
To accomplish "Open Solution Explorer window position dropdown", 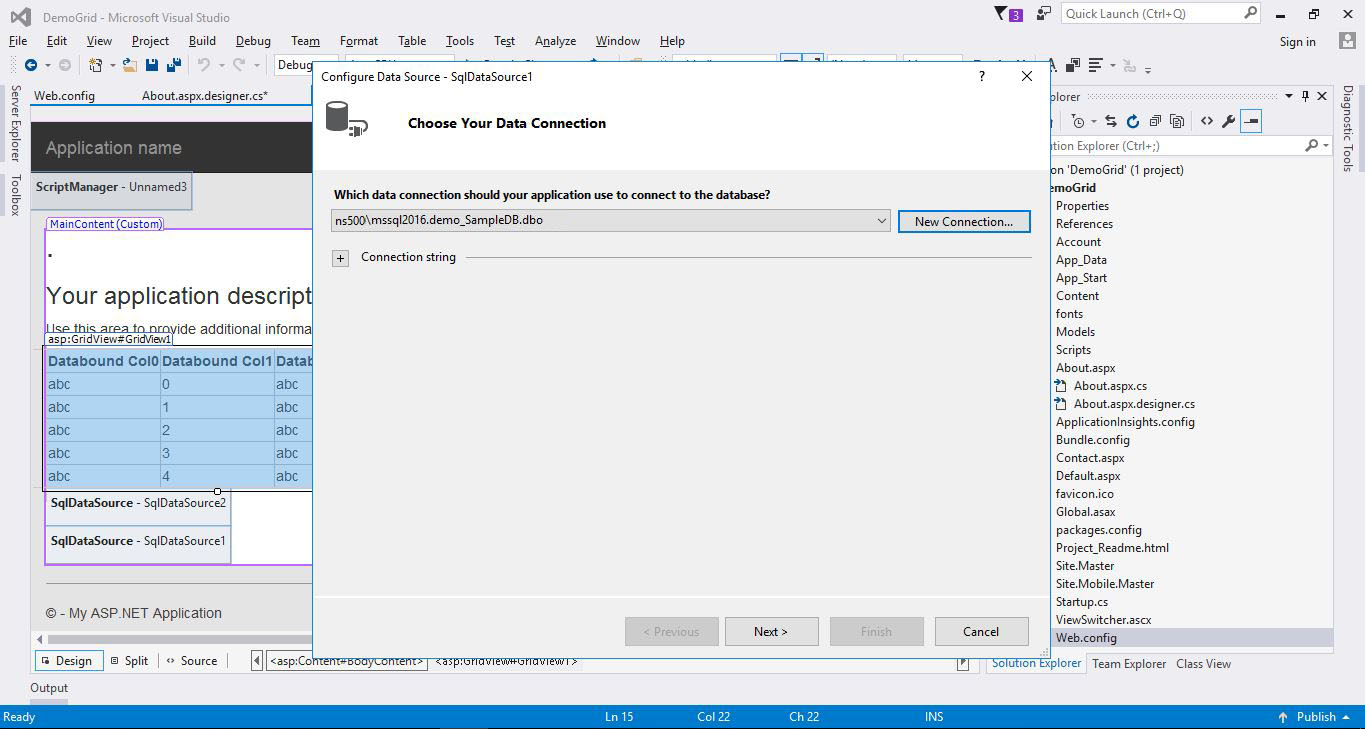I will [1289, 96].
